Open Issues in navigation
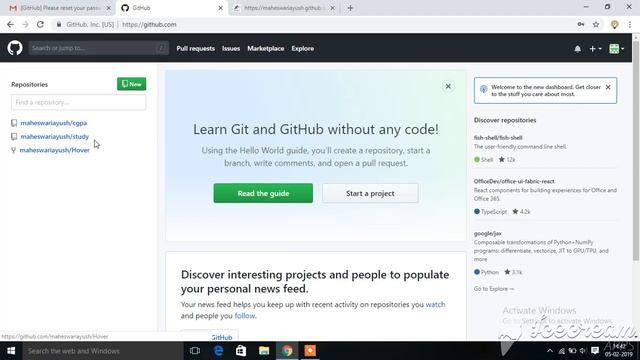Viewport: 640px width, 360px height. [x=231, y=48]
